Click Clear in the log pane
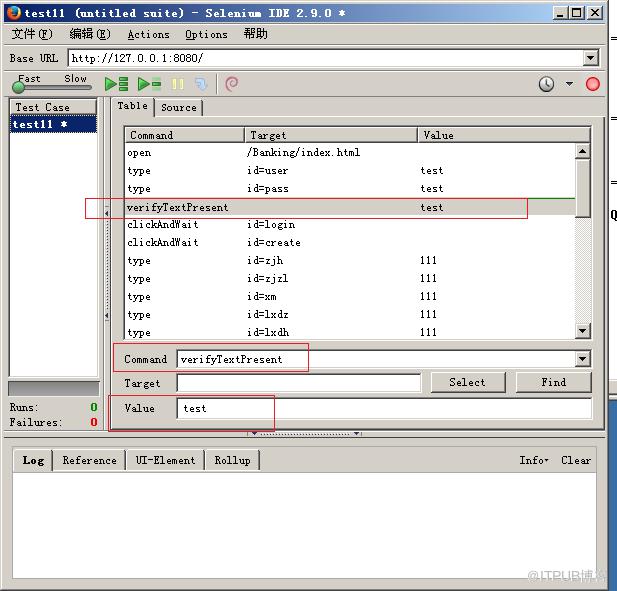Viewport: 617px width, 591px height. (x=576, y=460)
